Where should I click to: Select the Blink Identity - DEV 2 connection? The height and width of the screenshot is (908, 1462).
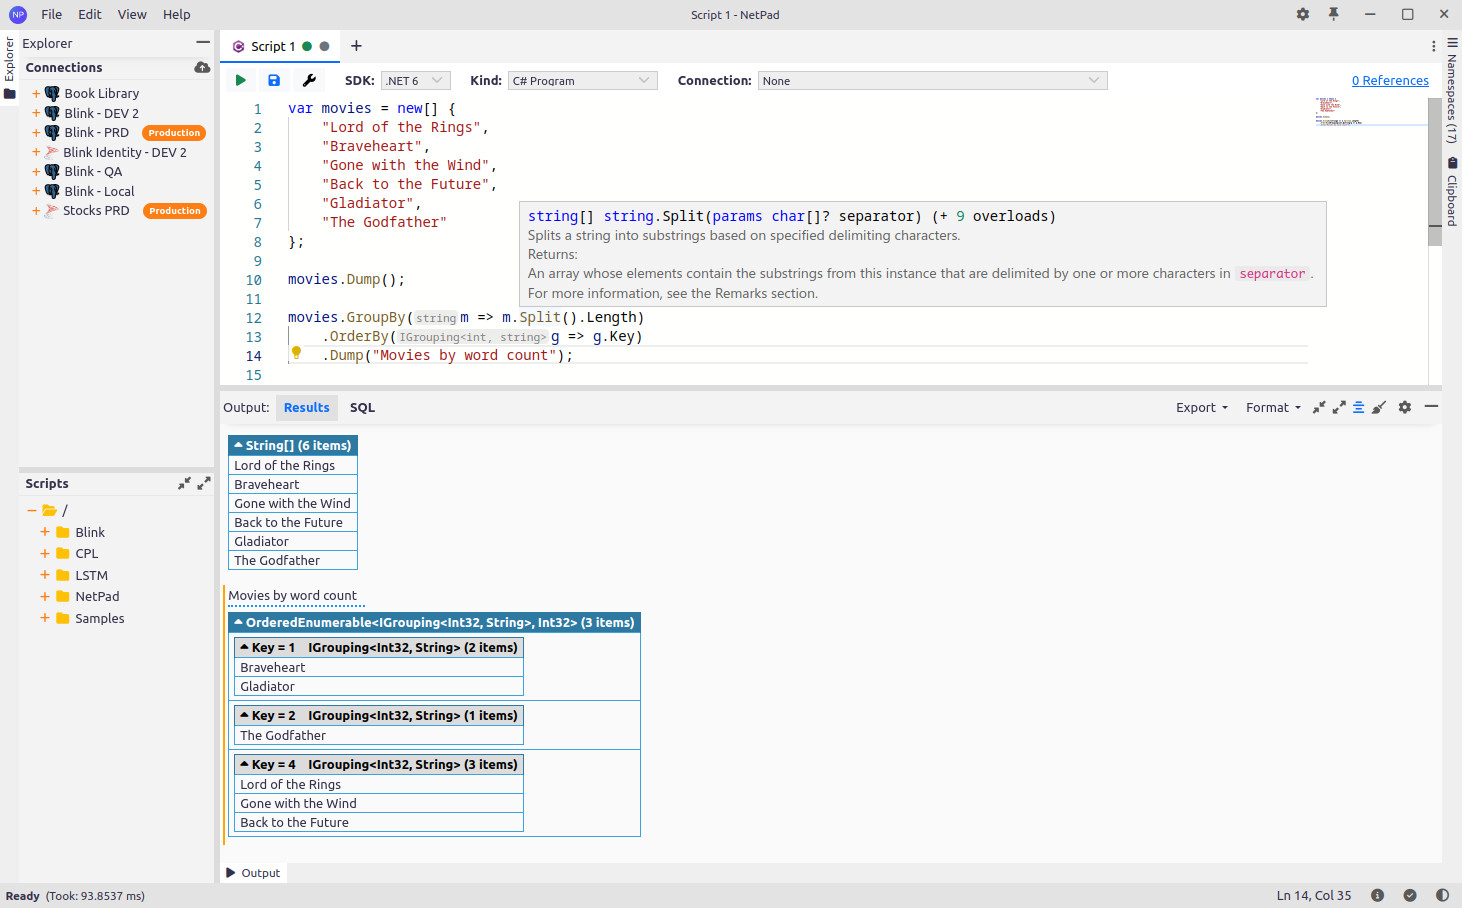tap(125, 152)
